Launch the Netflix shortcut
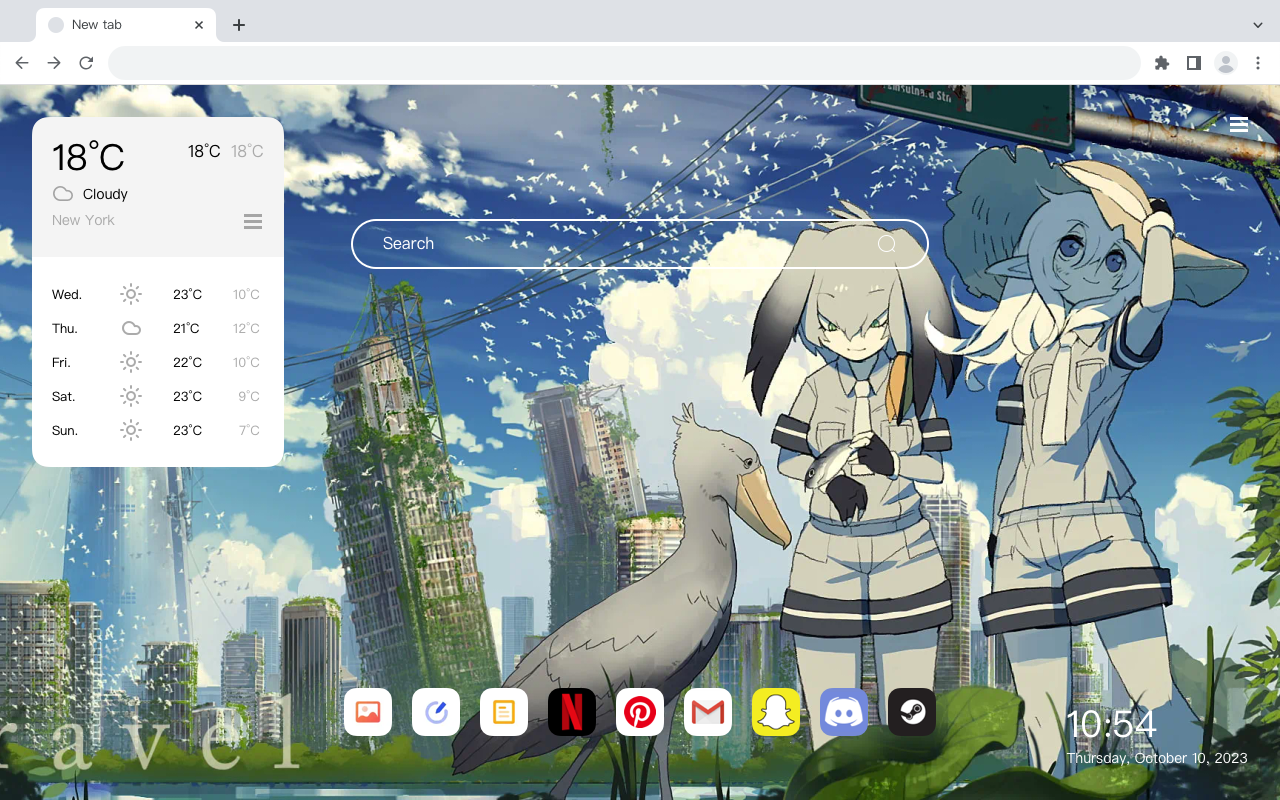Viewport: 1280px width, 800px height. coord(572,712)
